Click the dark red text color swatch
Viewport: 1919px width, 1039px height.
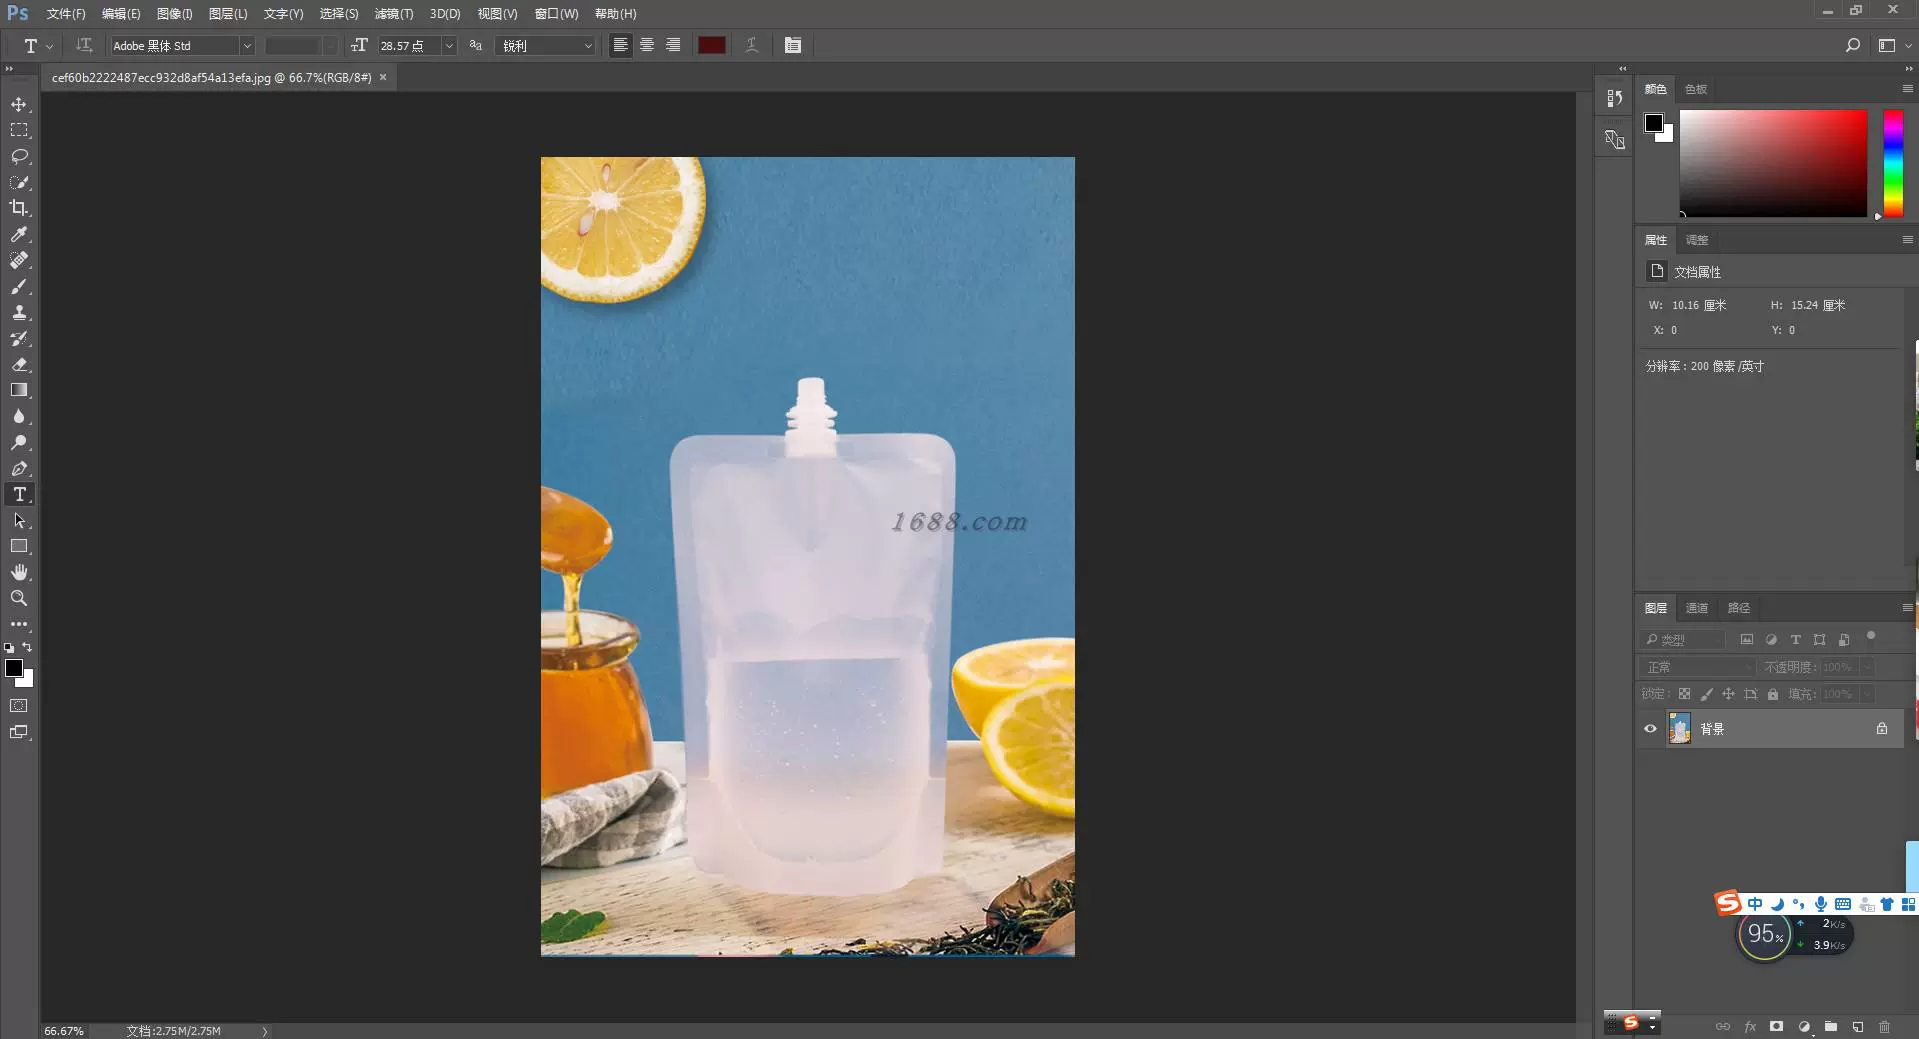click(711, 46)
